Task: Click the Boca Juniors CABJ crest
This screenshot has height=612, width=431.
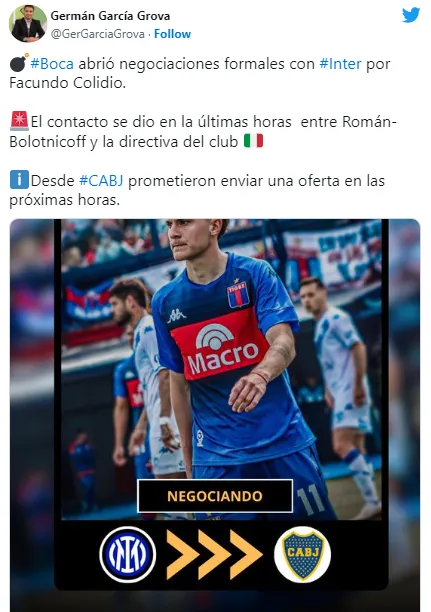Action: coord(303,554)
